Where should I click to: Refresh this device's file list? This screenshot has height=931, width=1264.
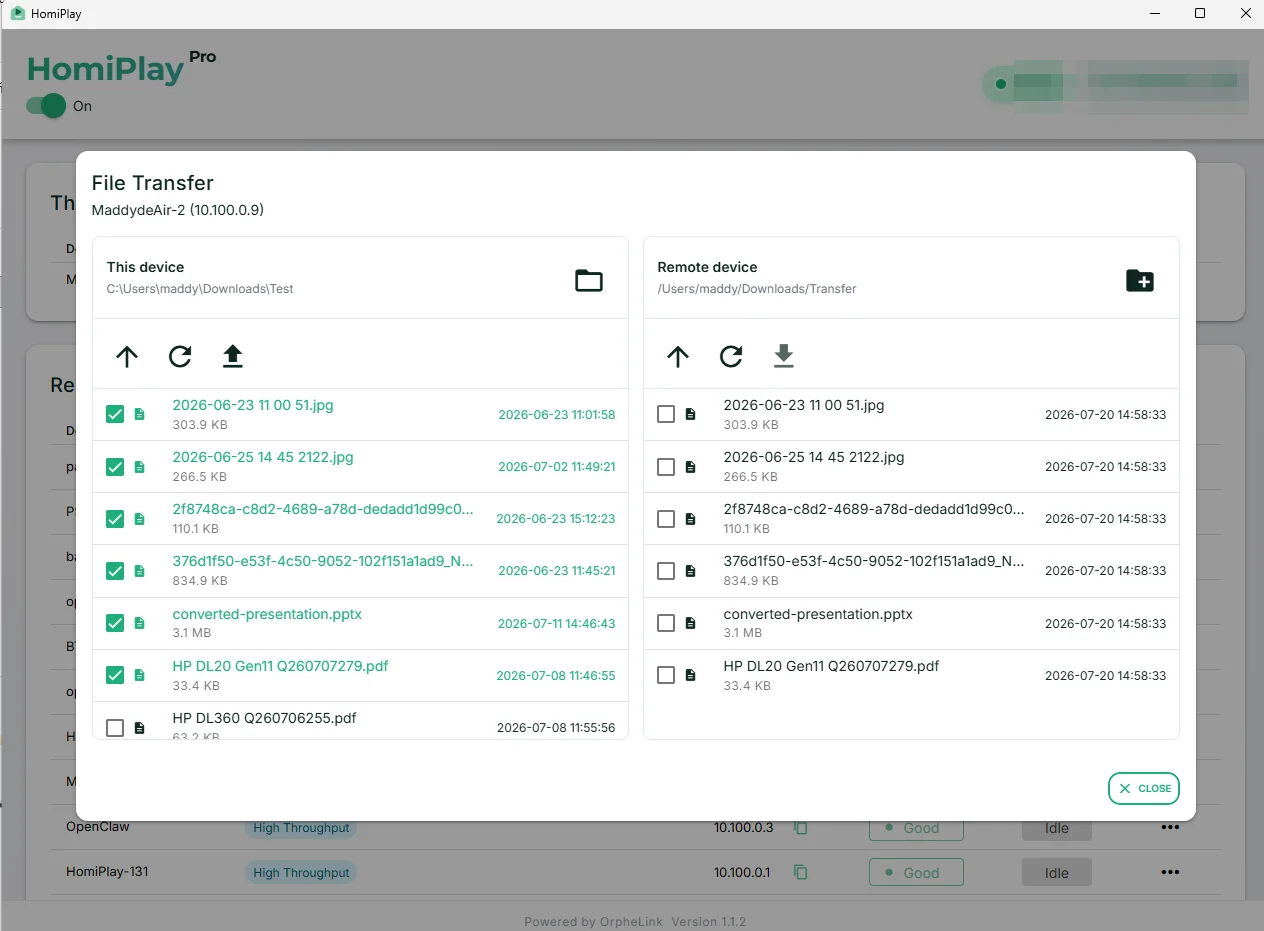click(180, 356)
